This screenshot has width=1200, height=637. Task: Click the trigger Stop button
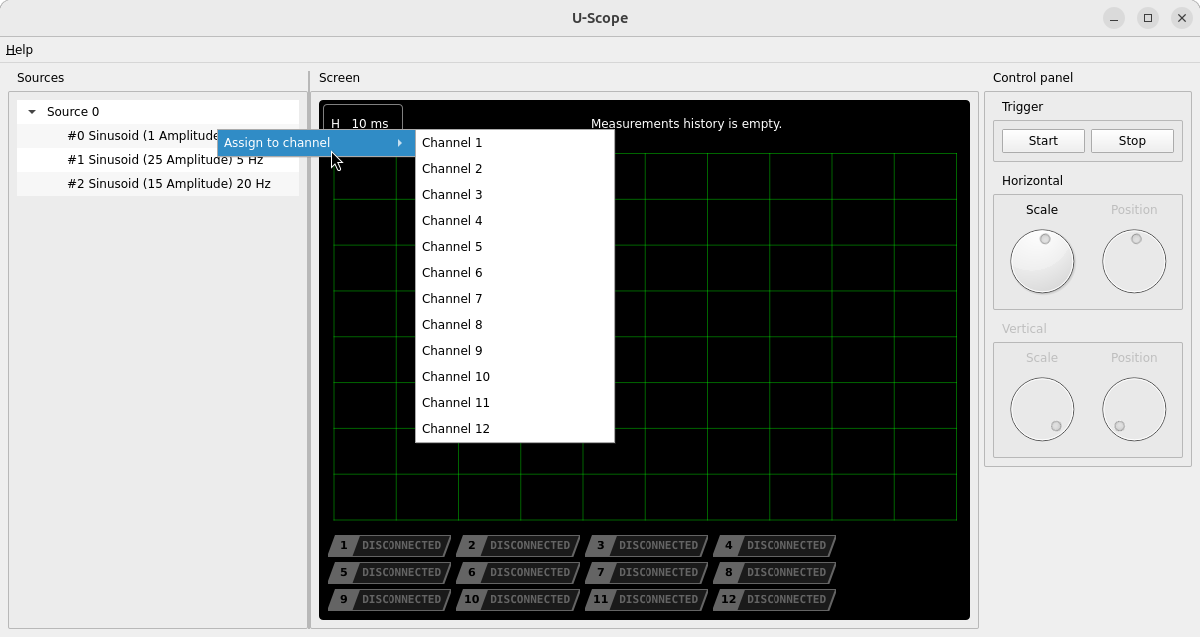tap(1132, 141)
